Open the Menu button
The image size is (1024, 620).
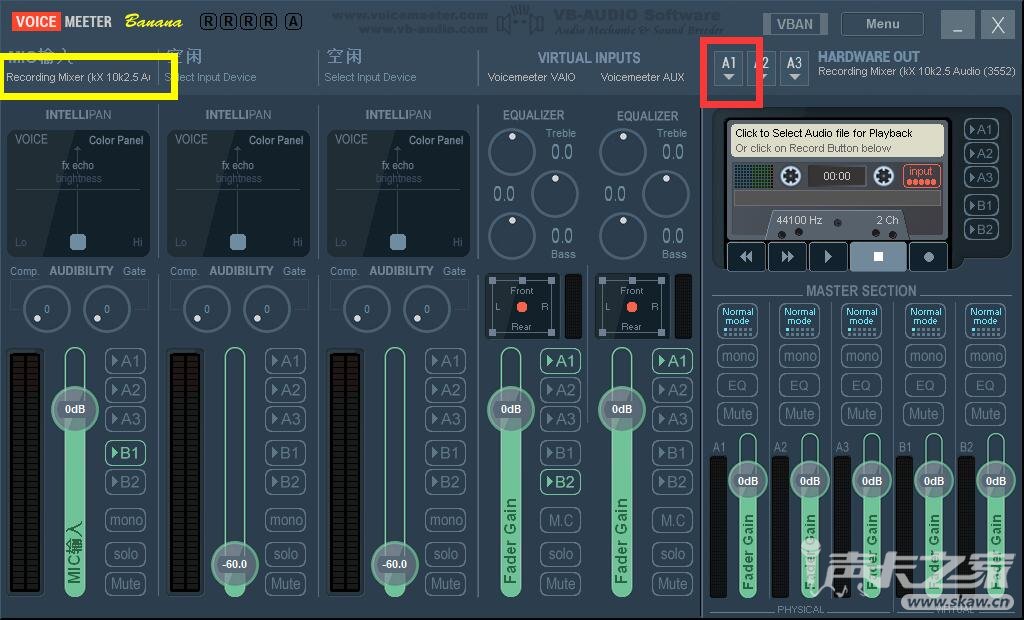pyautogui.click(x=882, y=24)
